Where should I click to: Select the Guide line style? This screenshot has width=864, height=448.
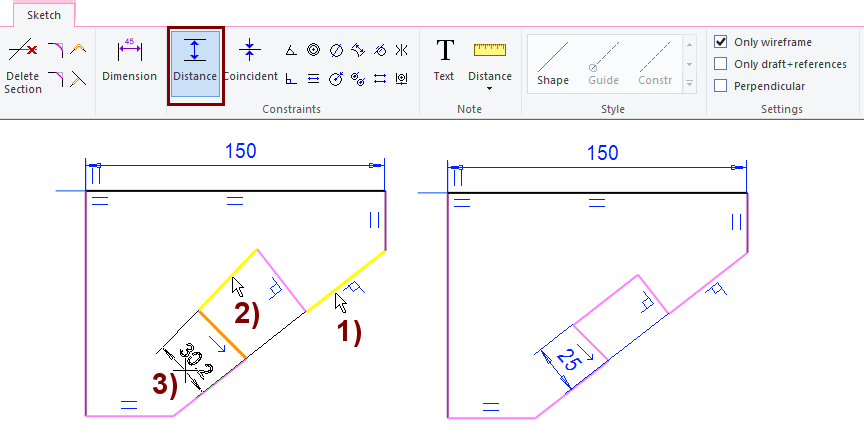coord(603,63)
